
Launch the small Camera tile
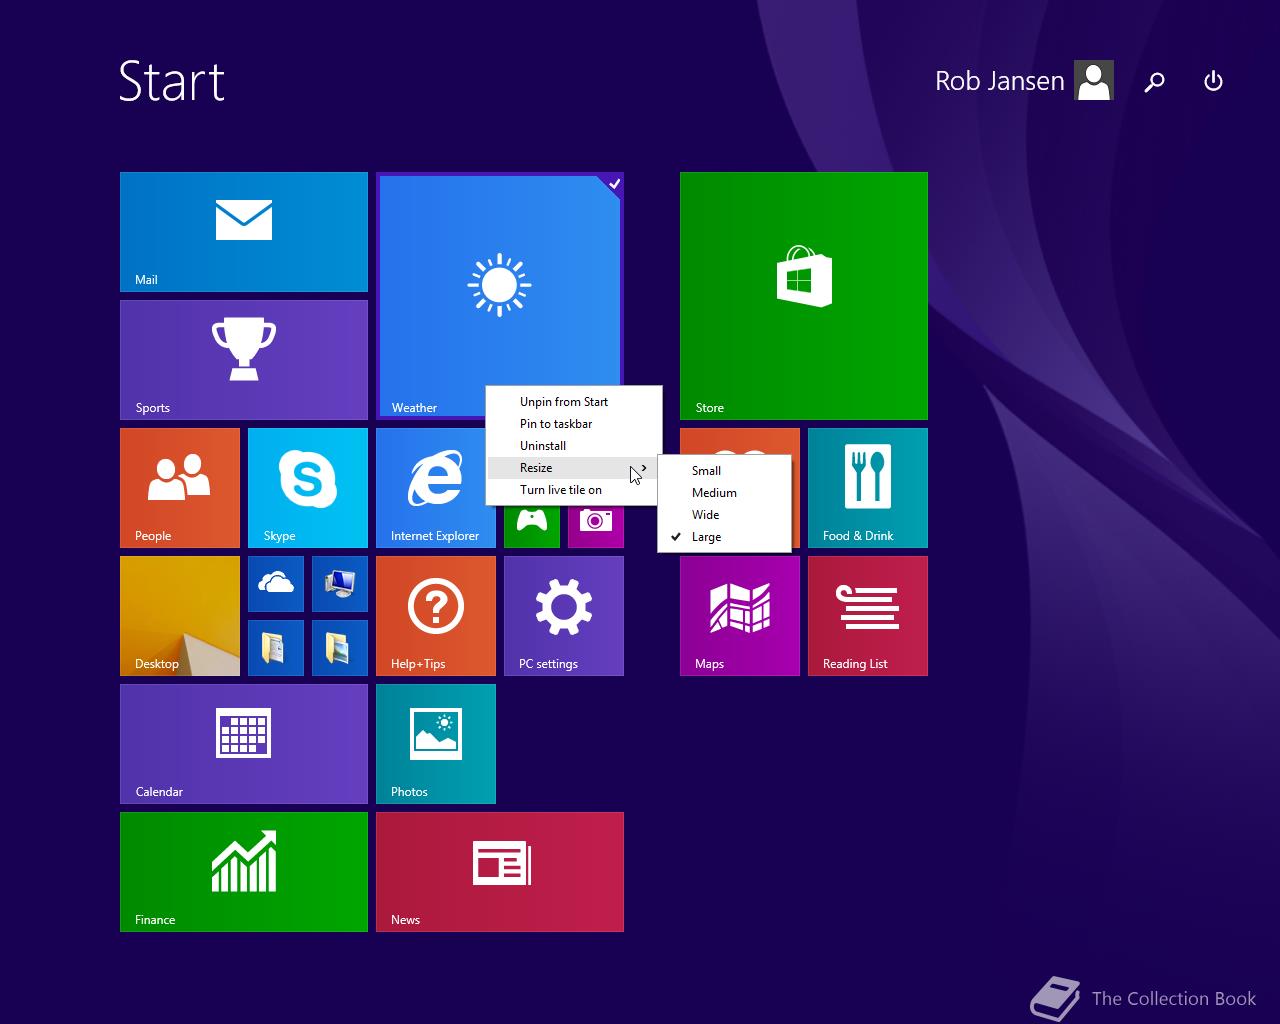596,526
